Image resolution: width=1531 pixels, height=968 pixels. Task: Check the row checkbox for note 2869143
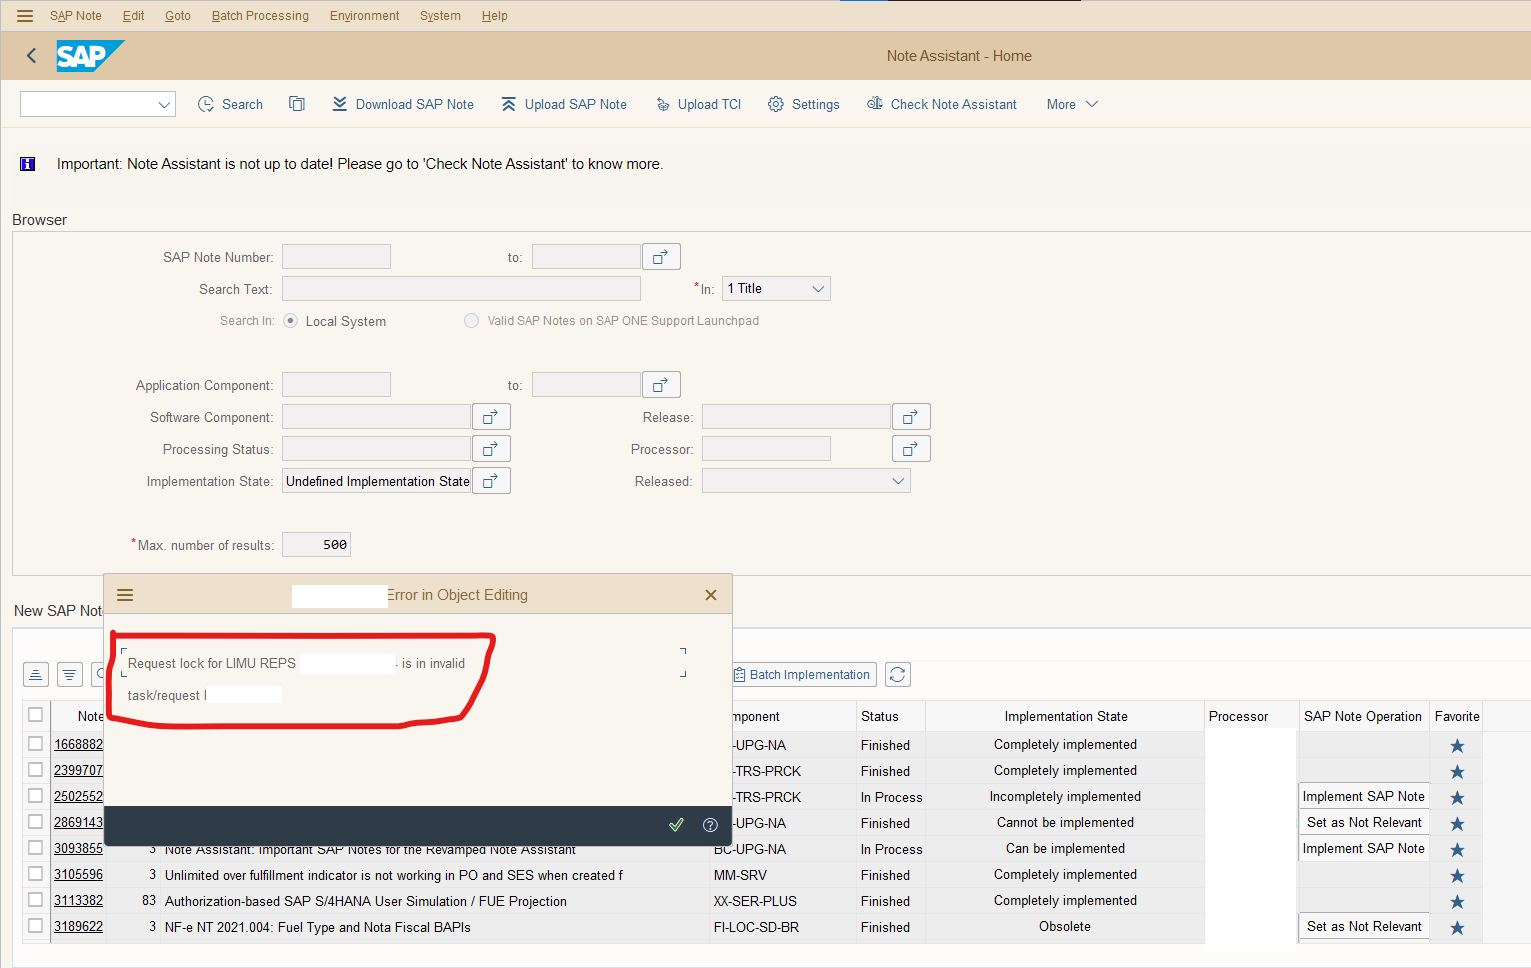[x=36, y=822]
